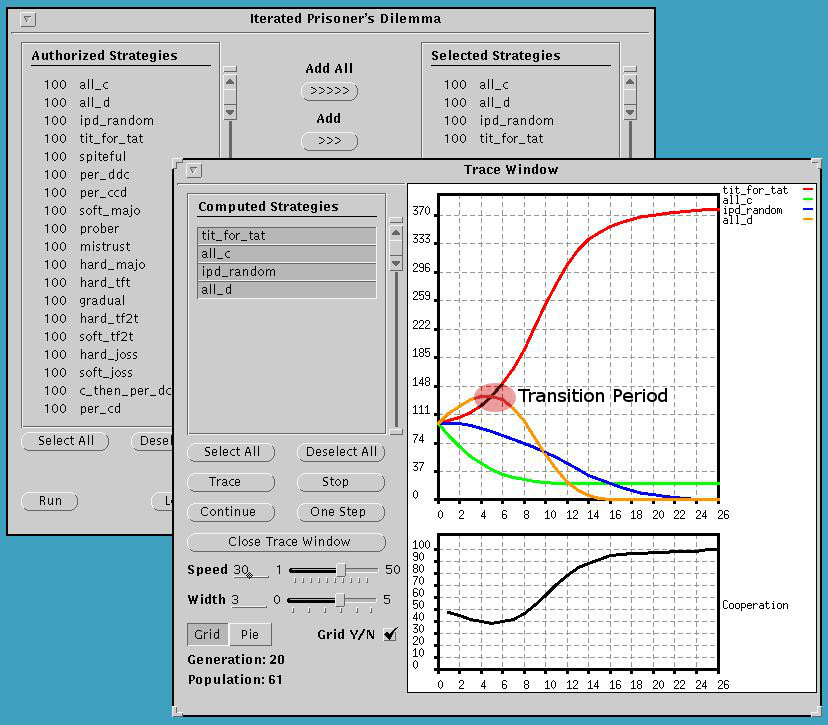Click the Speed slider handle

click(341, 570)
